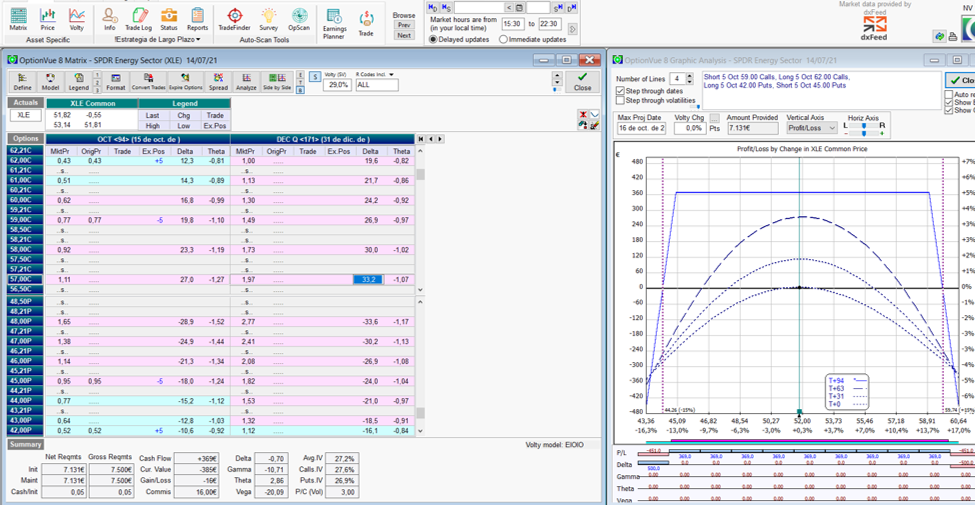
Task: Adjust Horiz Axis L-R slider
Action: [x=863, y=126]
